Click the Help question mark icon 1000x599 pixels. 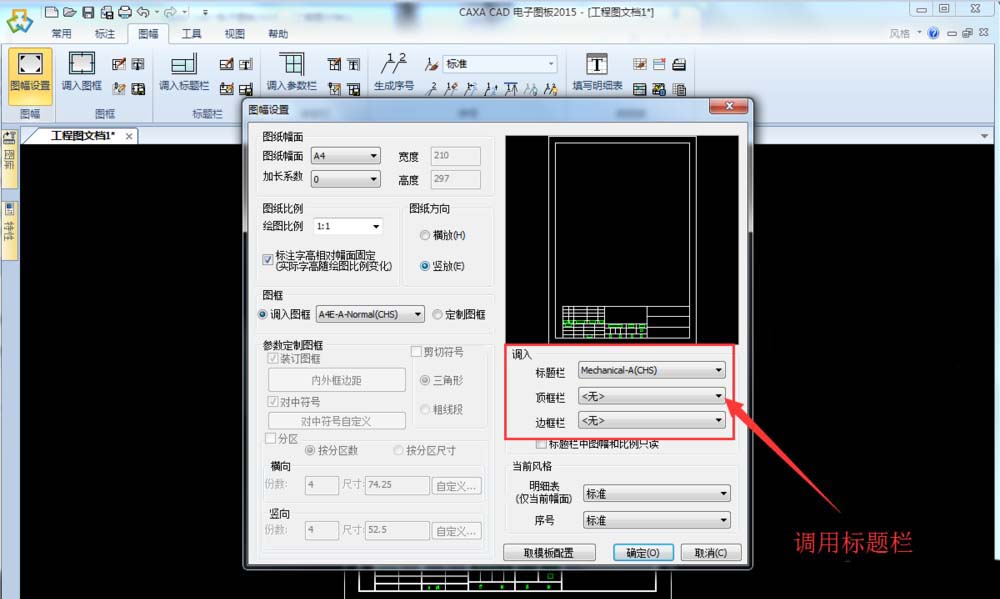[934, 33]
